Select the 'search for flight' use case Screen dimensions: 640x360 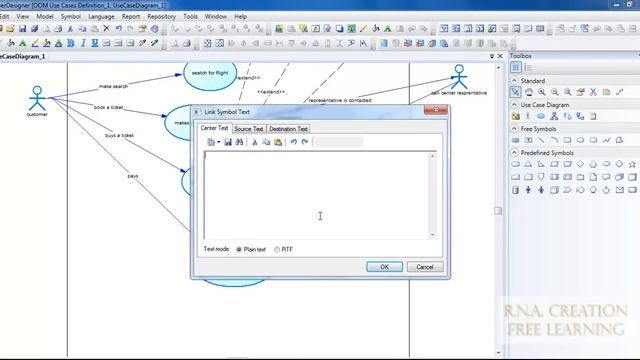pyautogui.click(x=210, y=74)
